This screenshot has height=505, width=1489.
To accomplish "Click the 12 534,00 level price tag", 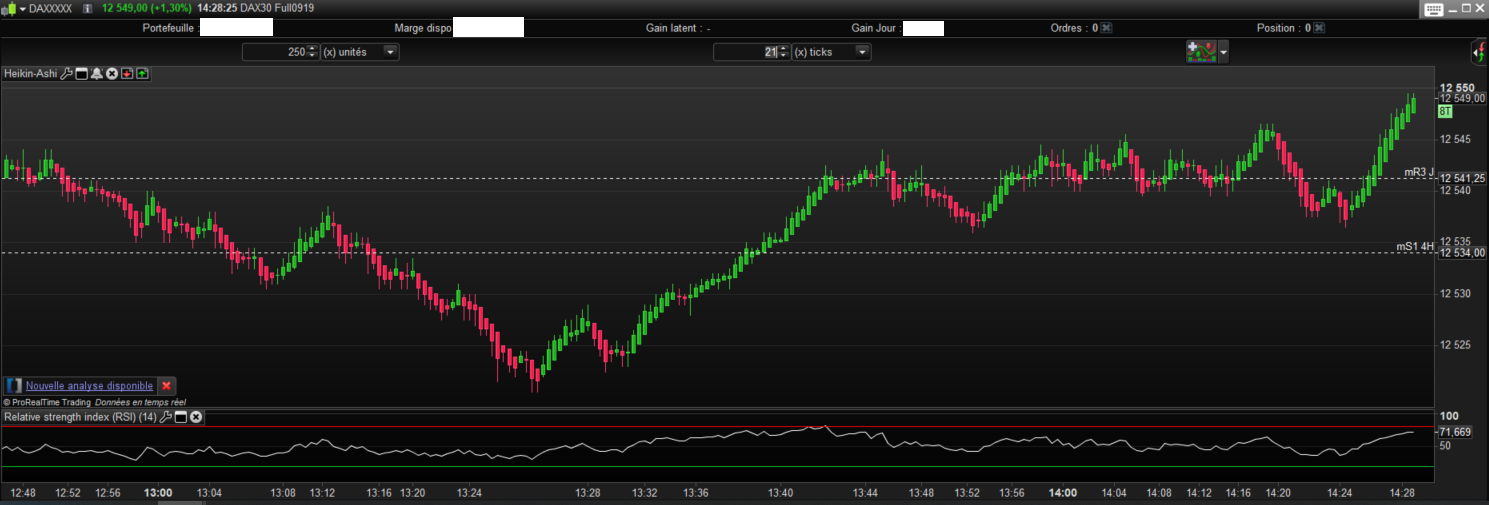I will click(x=1460, y=252).
